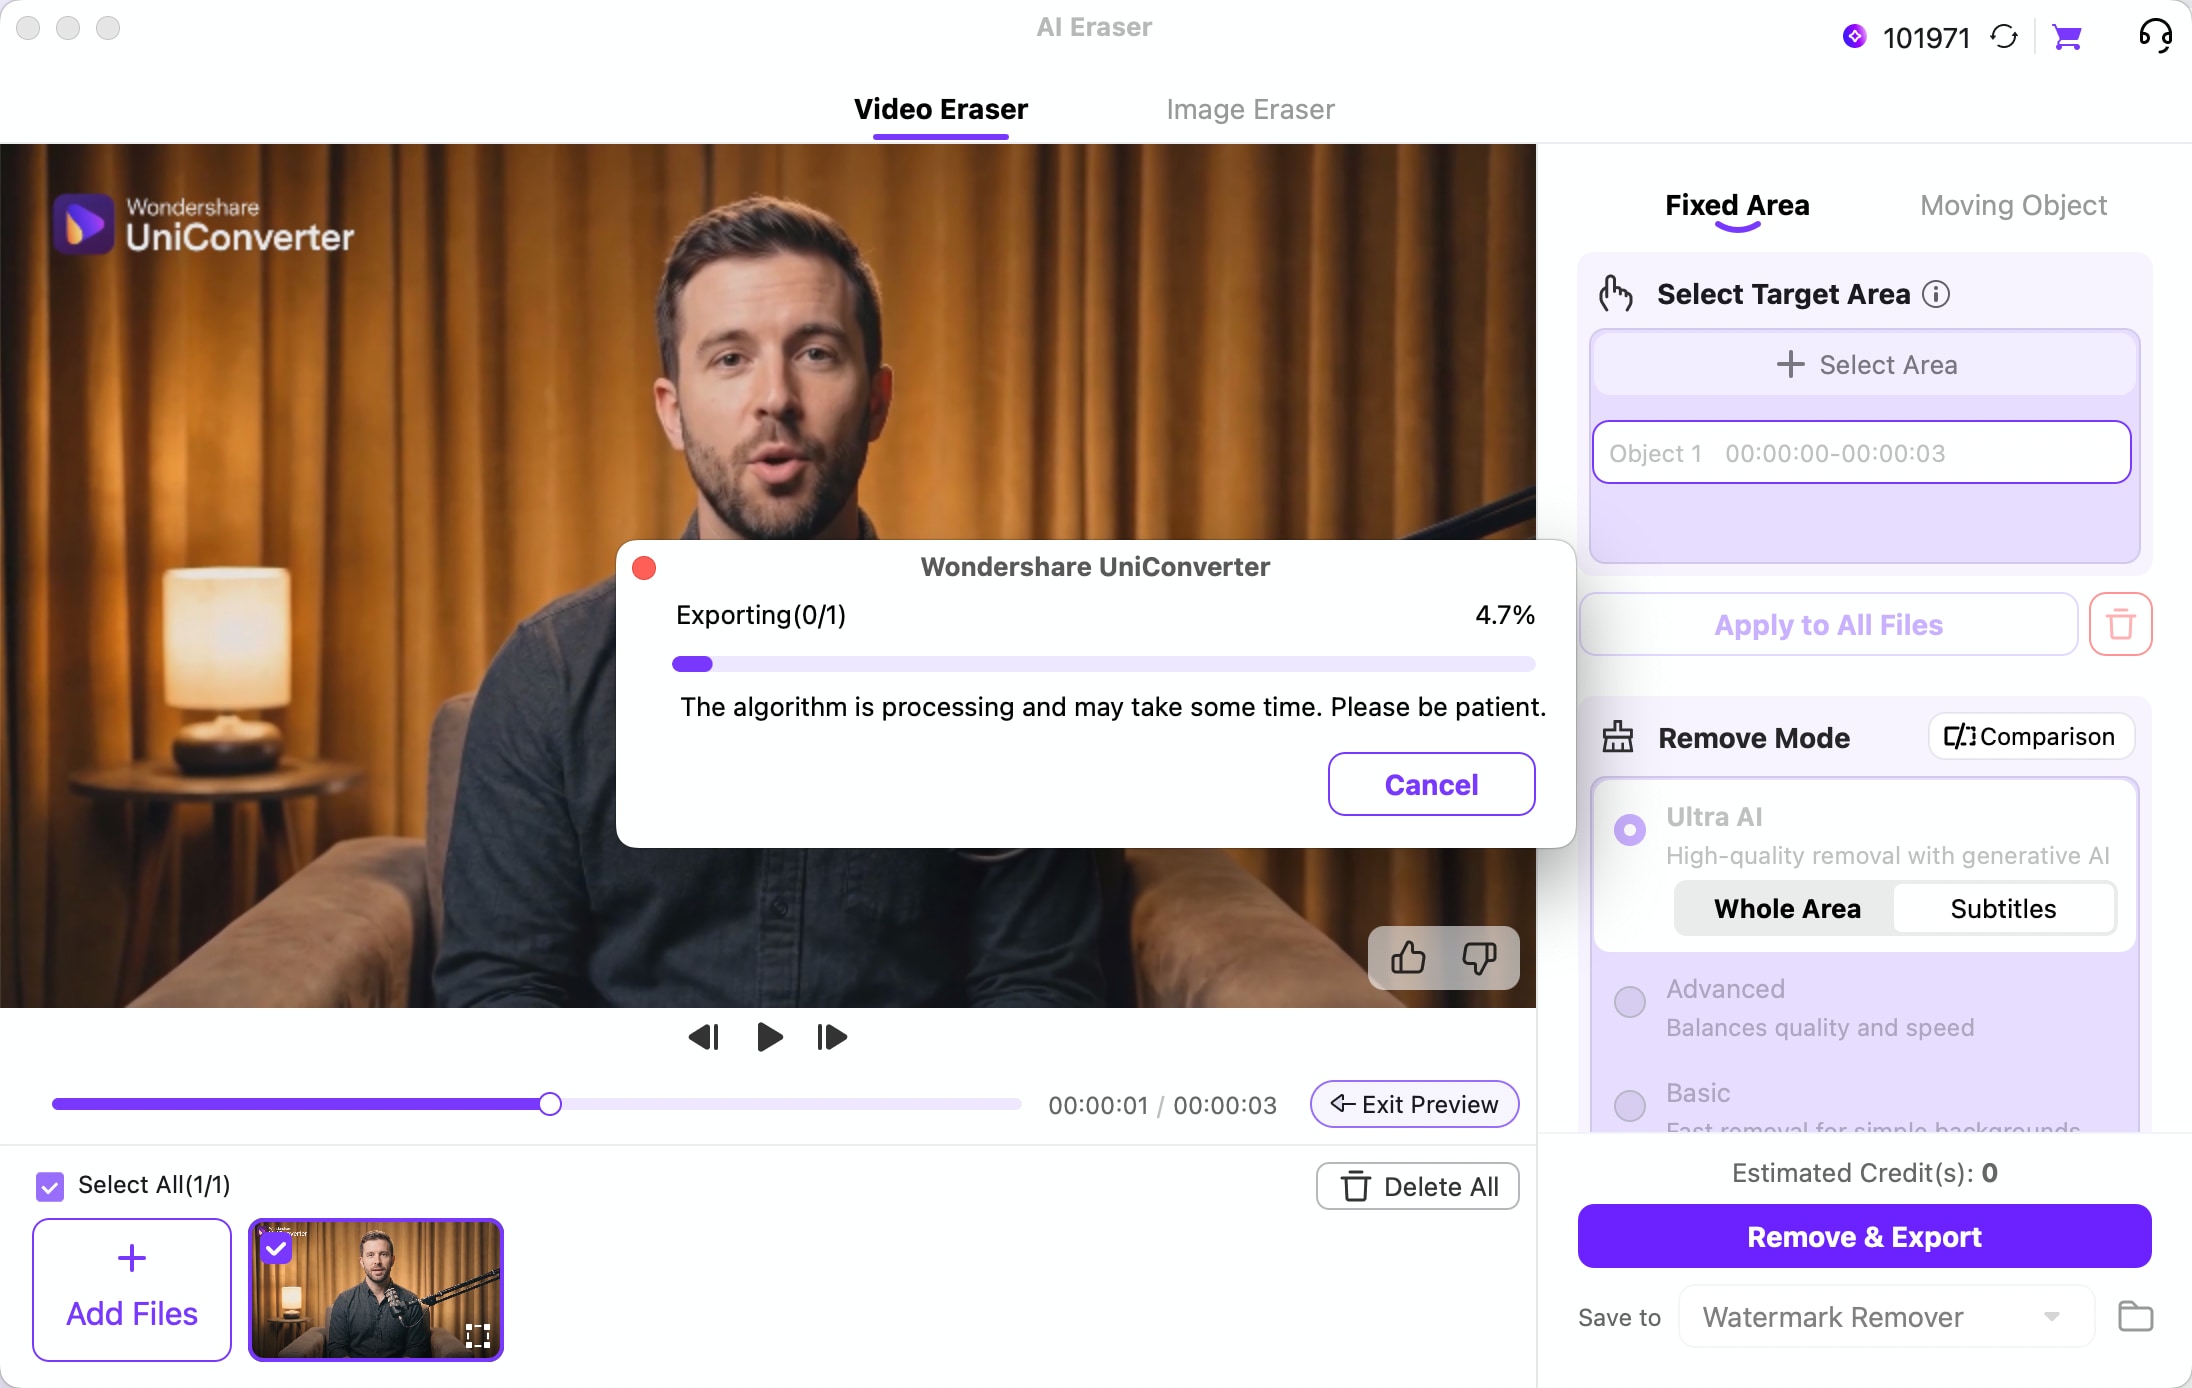Delete selected area with trash icon

click(2120, 624)
